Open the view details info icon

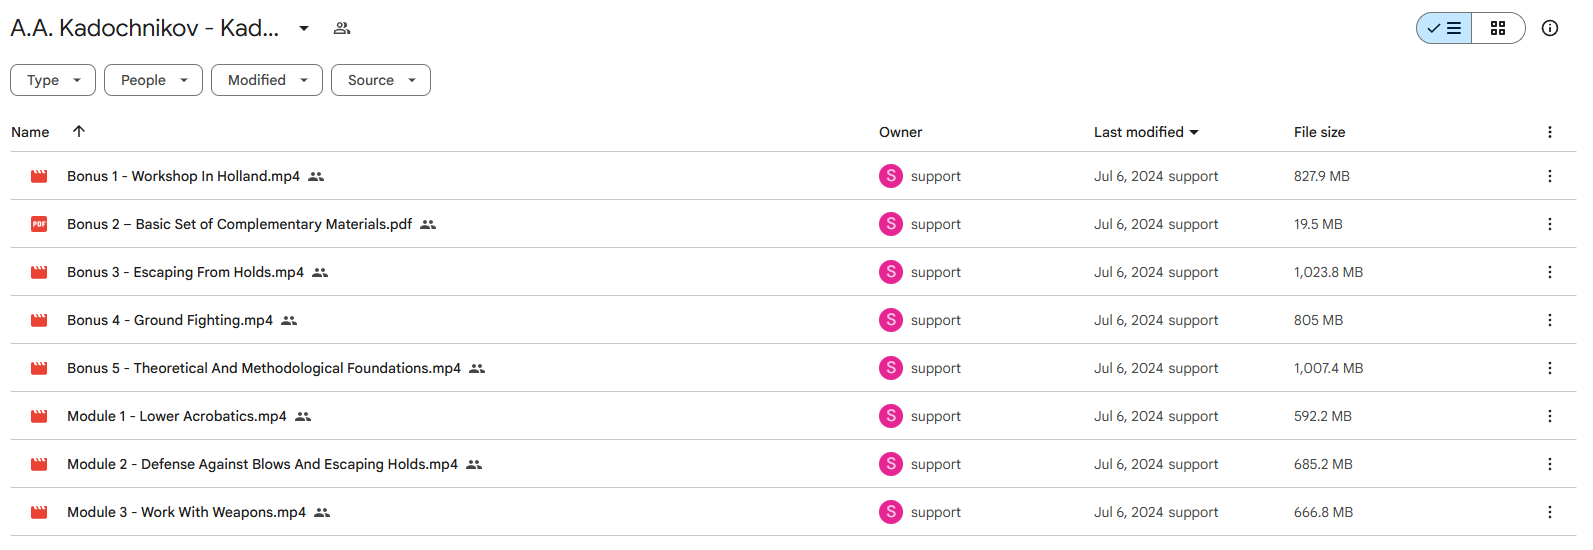point(1550,28)
